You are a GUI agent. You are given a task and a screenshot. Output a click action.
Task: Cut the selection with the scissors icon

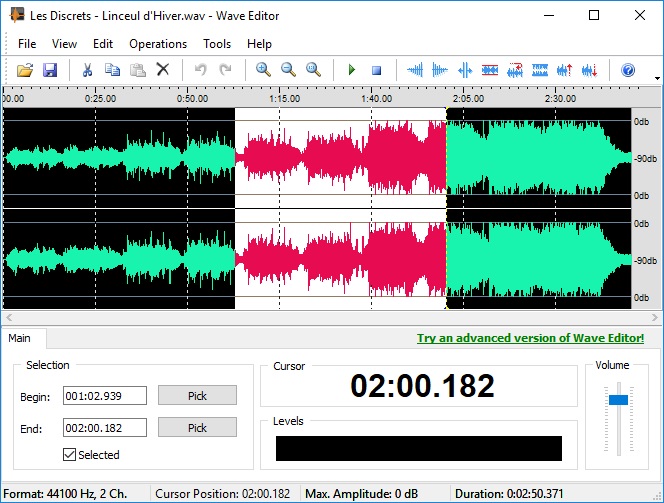[x=87, y=70]
